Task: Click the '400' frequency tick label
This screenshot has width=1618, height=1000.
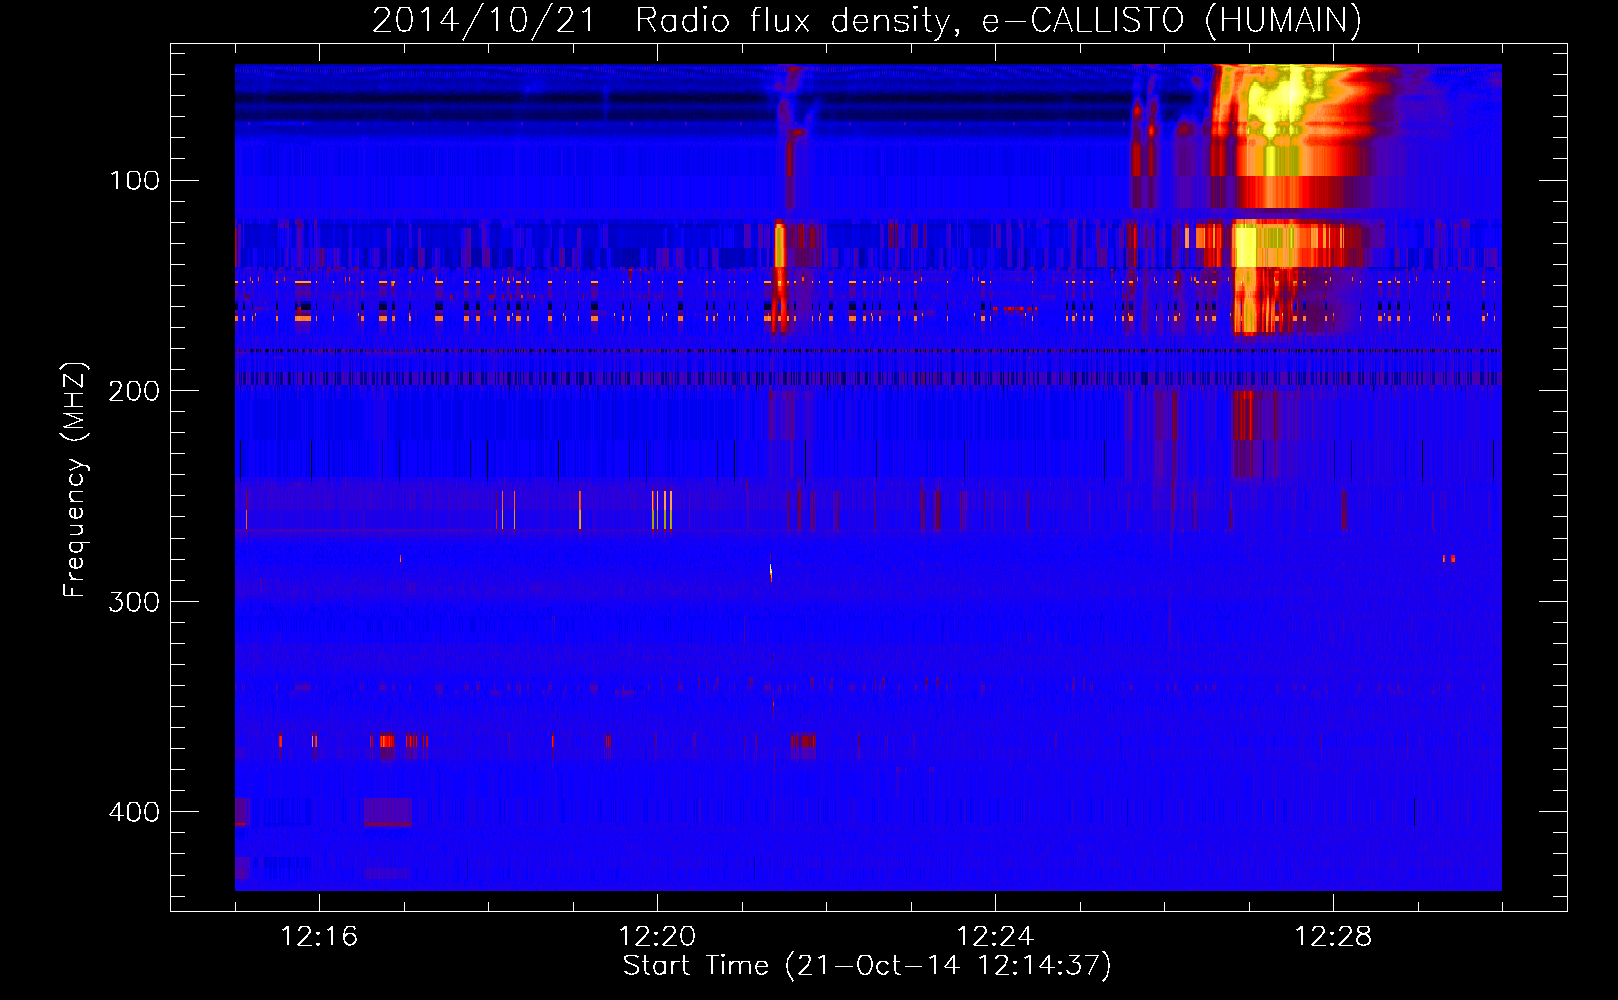Action: point(134,811)
